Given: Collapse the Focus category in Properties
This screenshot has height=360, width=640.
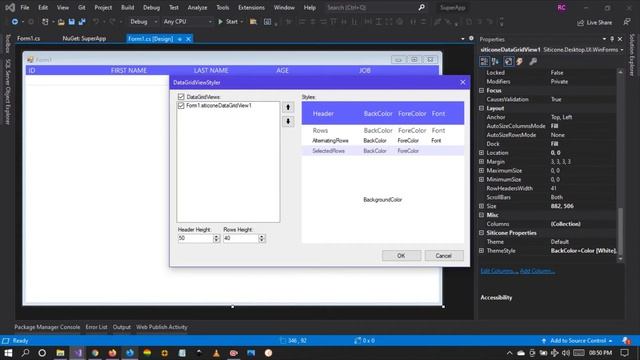Looking at the screenshot, I should click(x=482, y=91).
